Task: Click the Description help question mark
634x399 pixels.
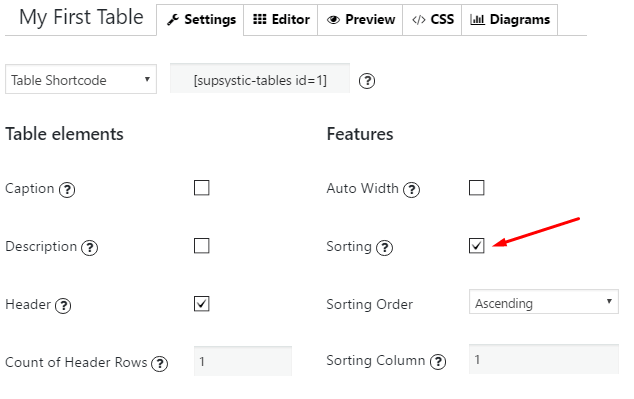Action: coord(90,247)
